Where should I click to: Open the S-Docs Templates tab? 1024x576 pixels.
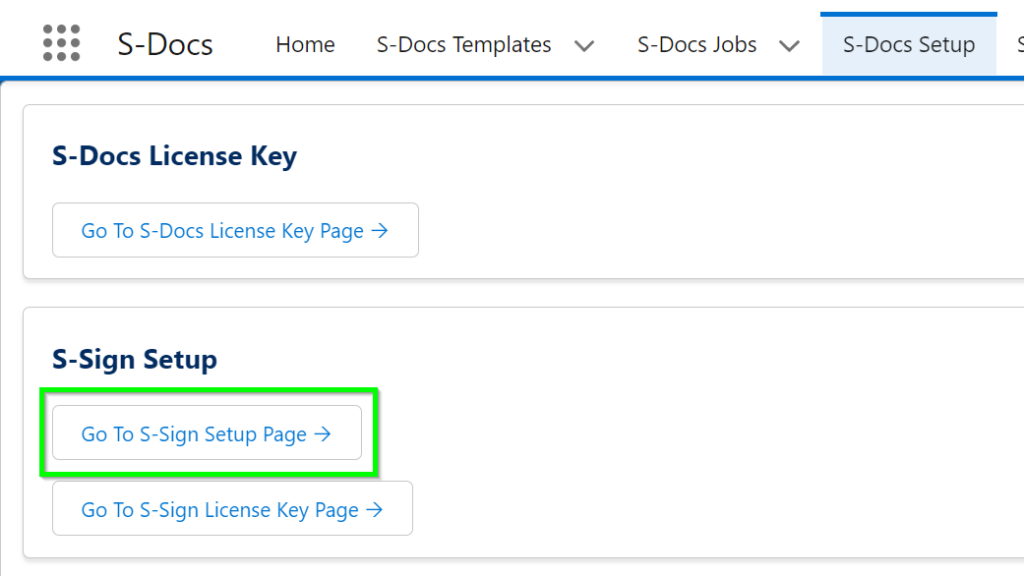click(x=463, y=44)
